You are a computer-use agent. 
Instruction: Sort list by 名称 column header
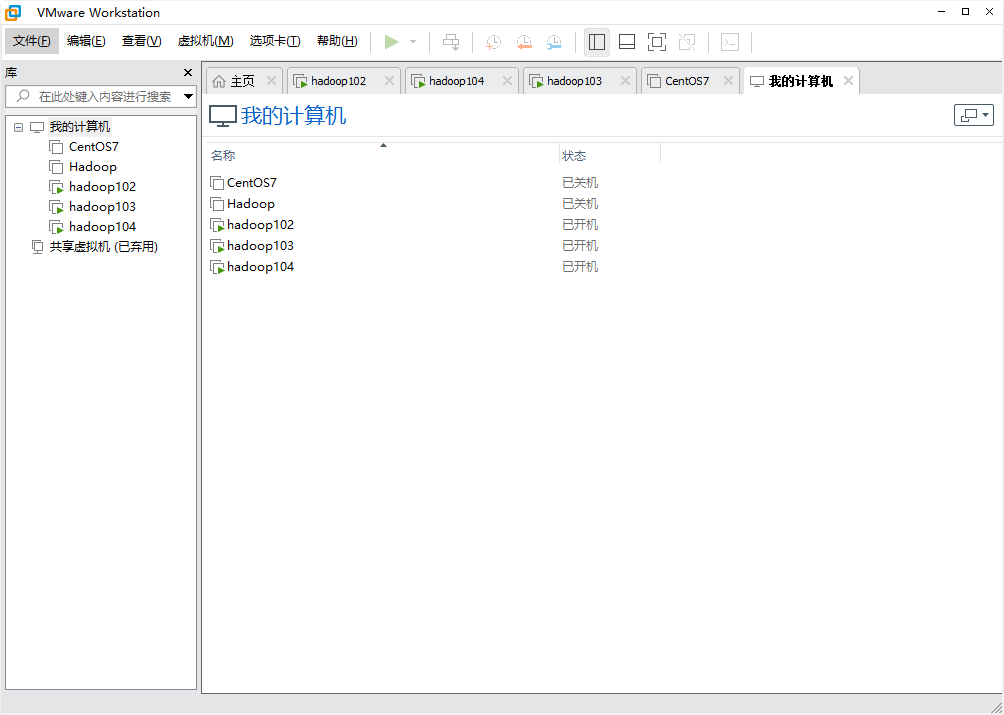tap(383, 156)
